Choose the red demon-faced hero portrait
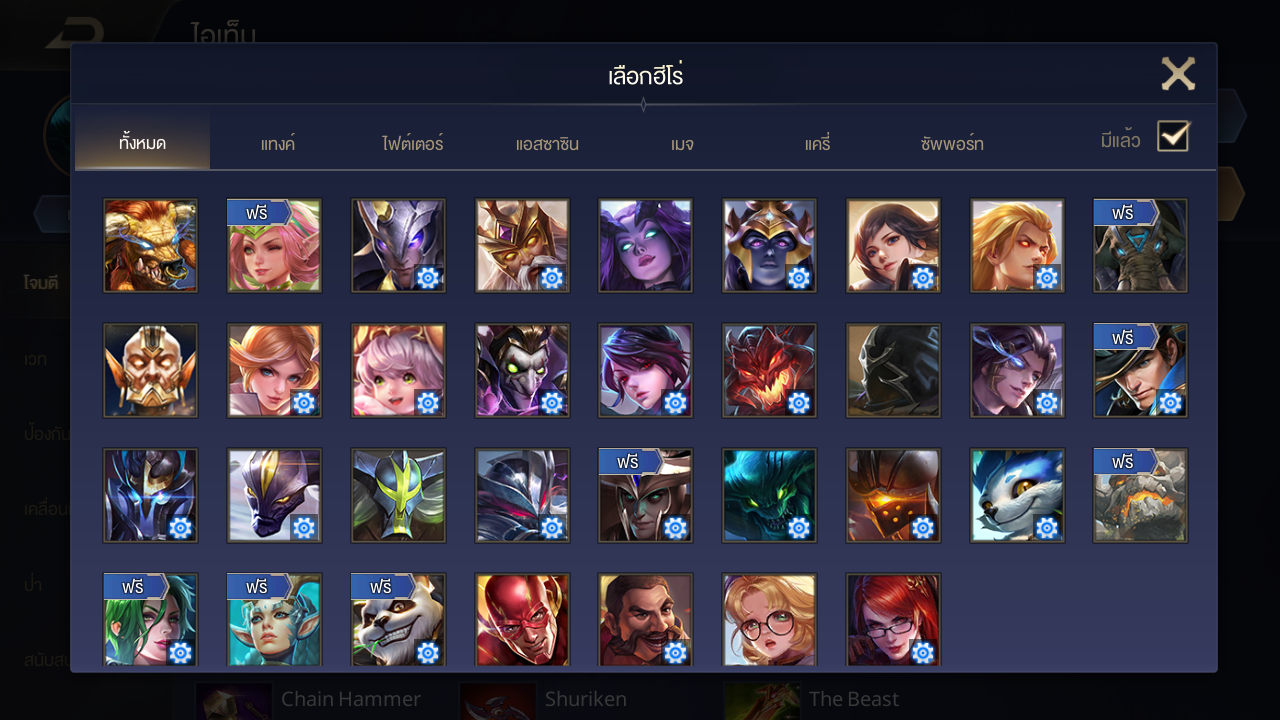This screenshot has width=1280, height=720. click(x=769, y=370)
